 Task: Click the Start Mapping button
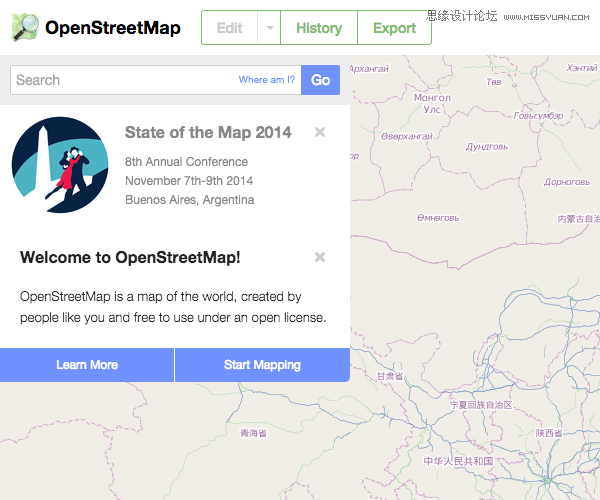coord(262,365)
